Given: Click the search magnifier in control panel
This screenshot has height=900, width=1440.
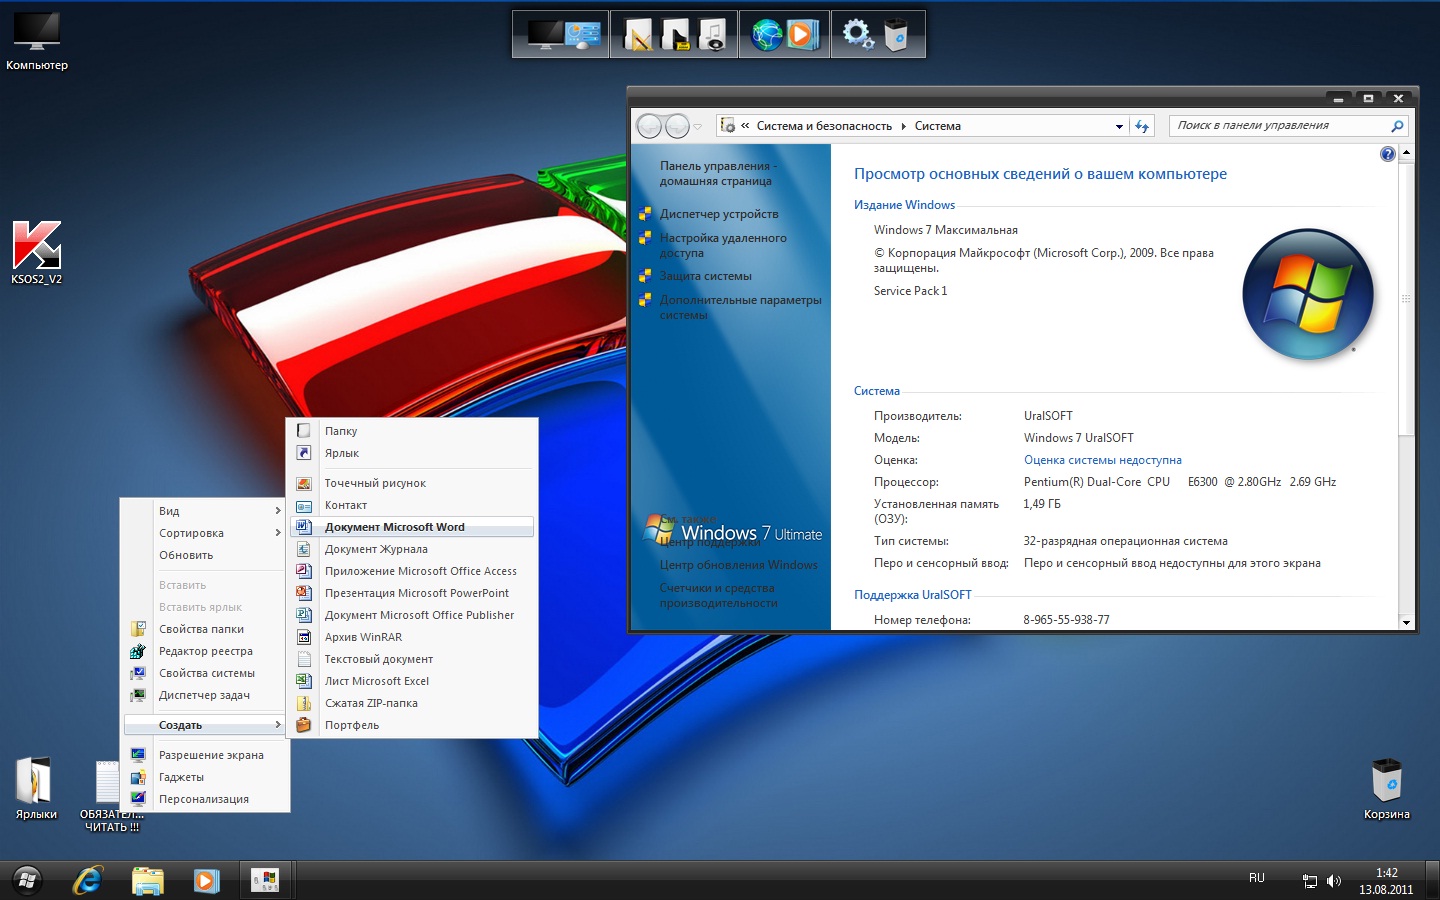Looking at the screenshot, I should (1397, 126).
